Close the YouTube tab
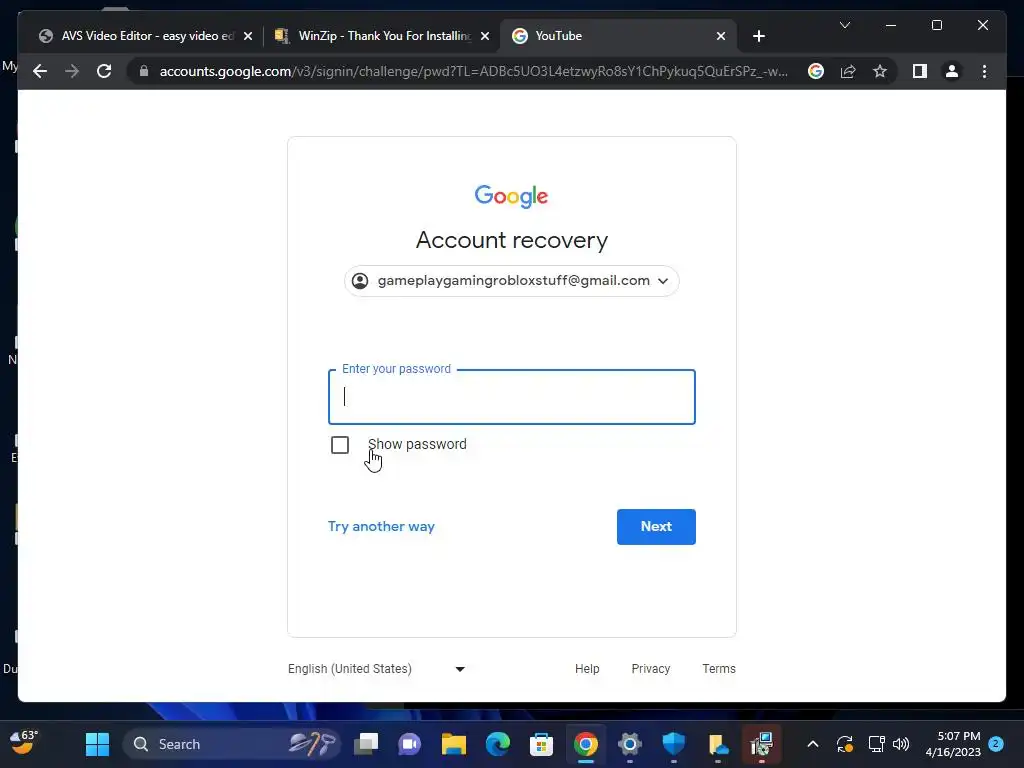Image resolution: width=1024 pixels, height=768 pixels. coord(720,36)
